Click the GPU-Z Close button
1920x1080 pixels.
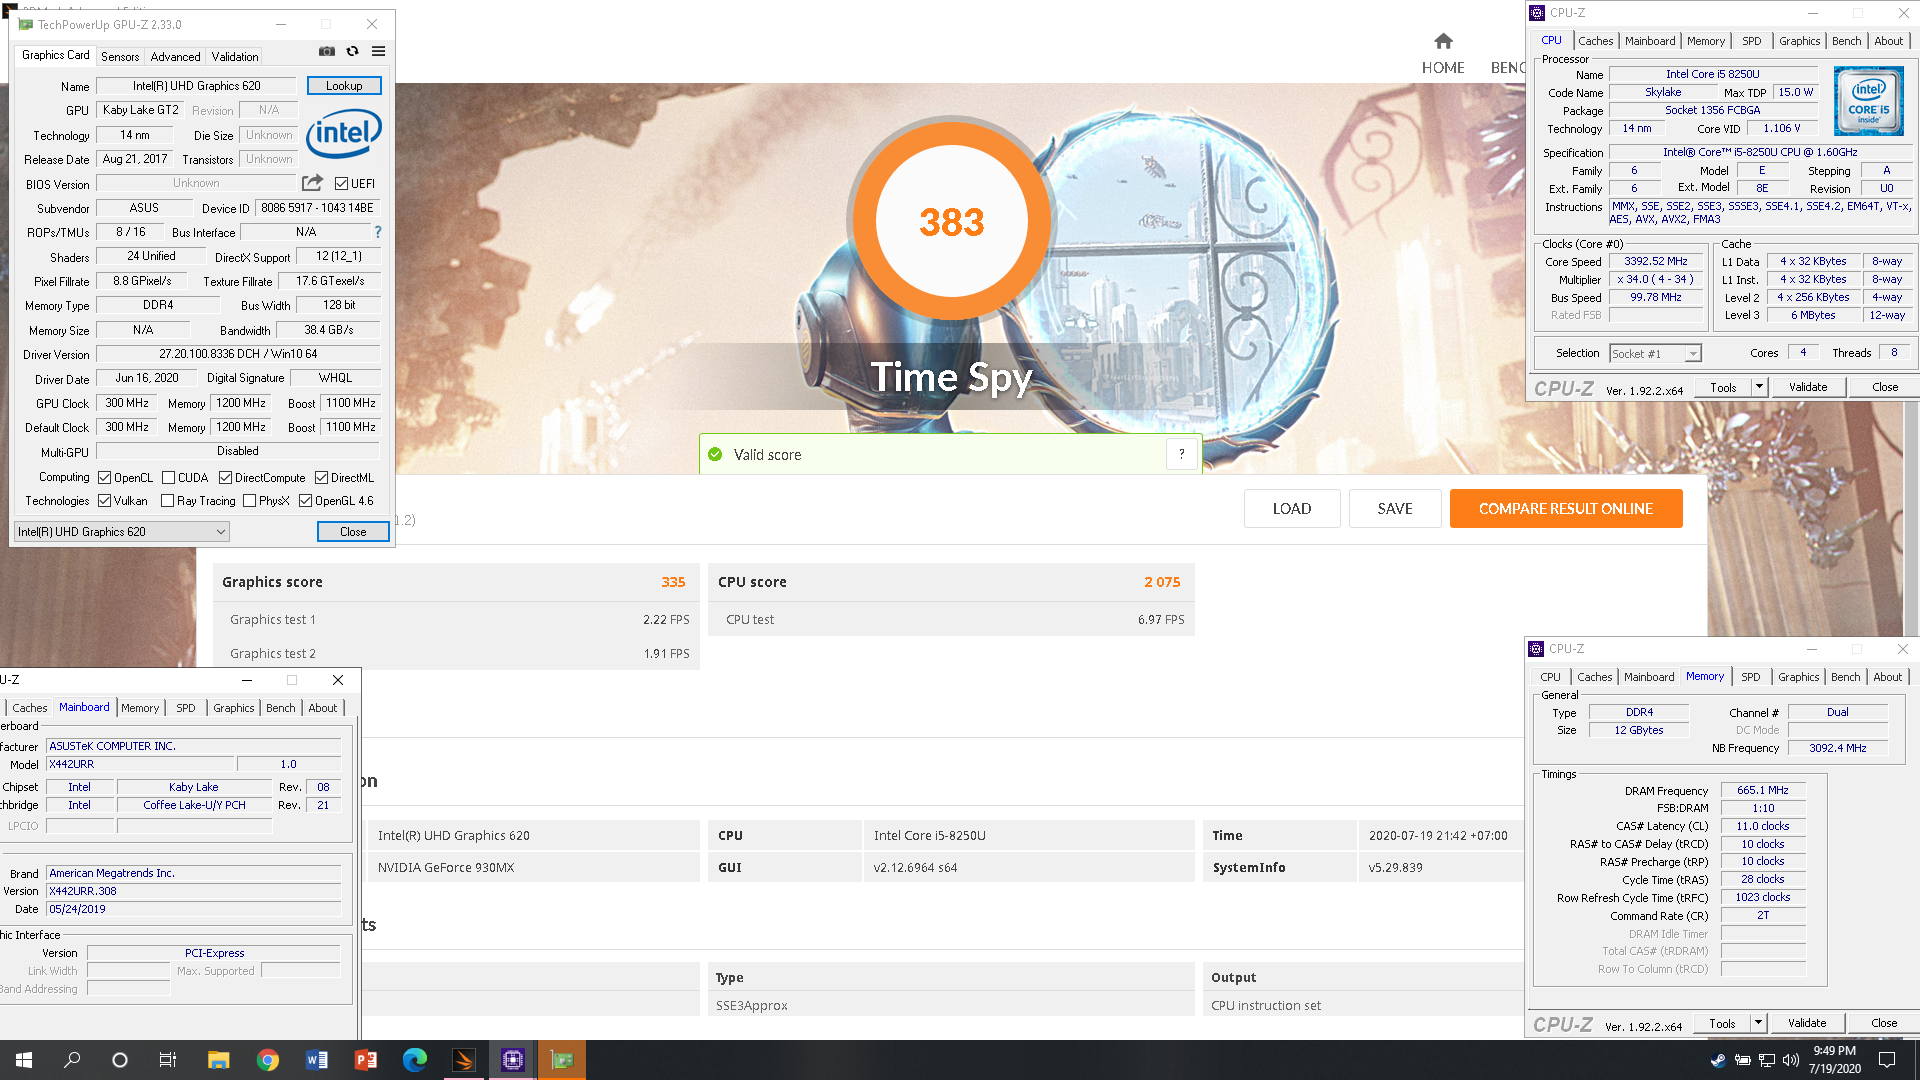coord(353,532)
